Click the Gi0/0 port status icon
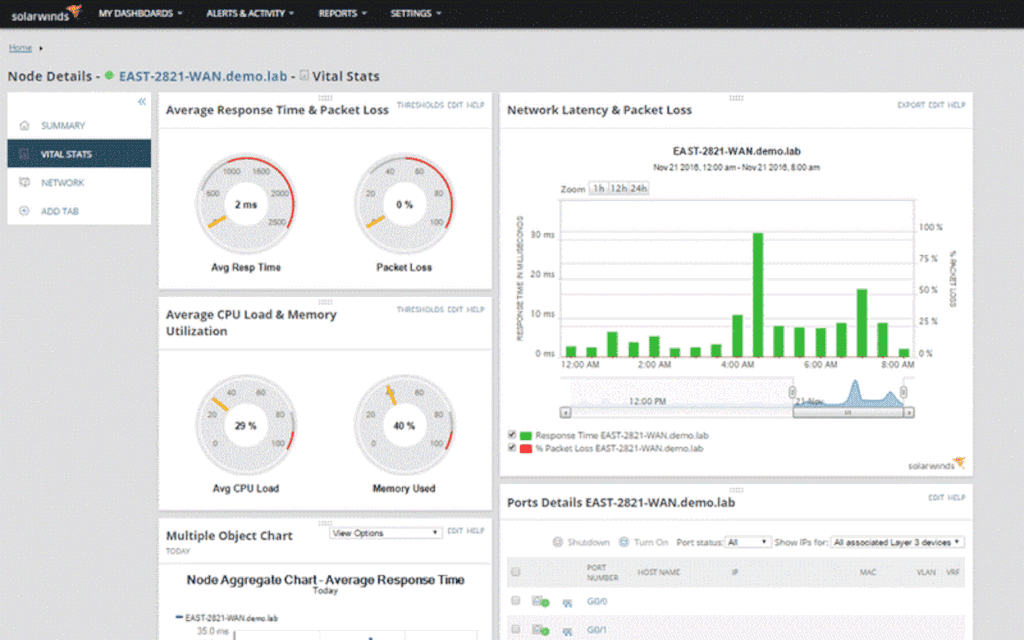 click(x=540, y=601)
